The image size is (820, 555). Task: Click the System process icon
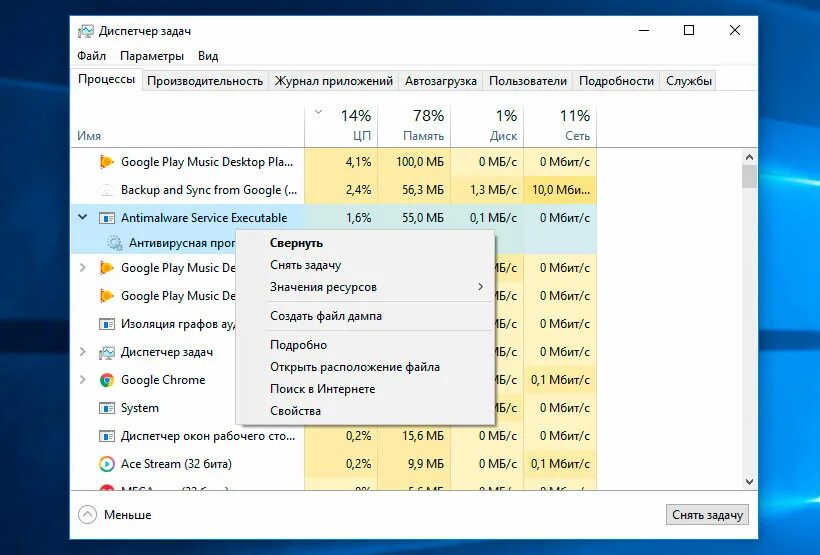[107, 408]
